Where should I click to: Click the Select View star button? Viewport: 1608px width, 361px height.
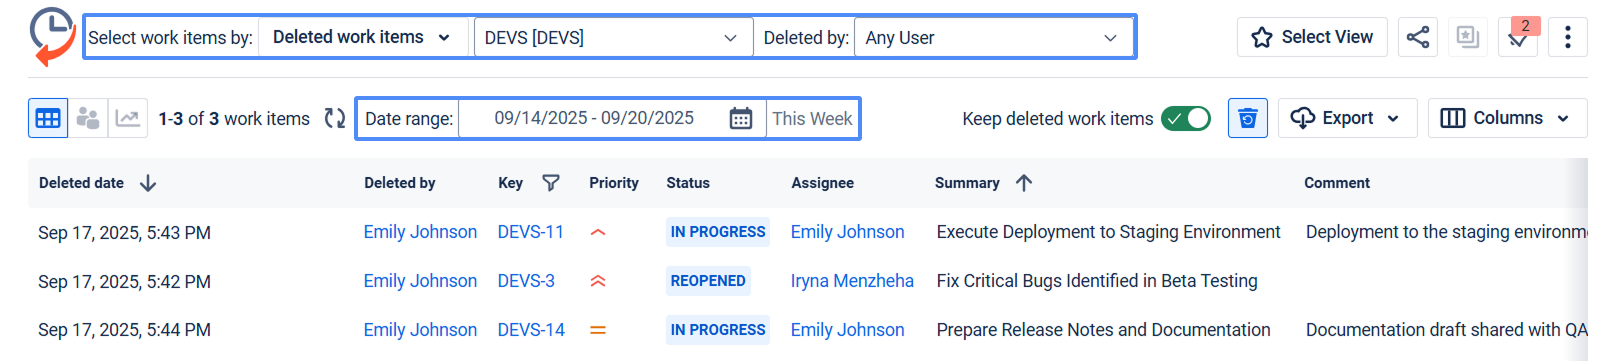(x=1312, y=37)
